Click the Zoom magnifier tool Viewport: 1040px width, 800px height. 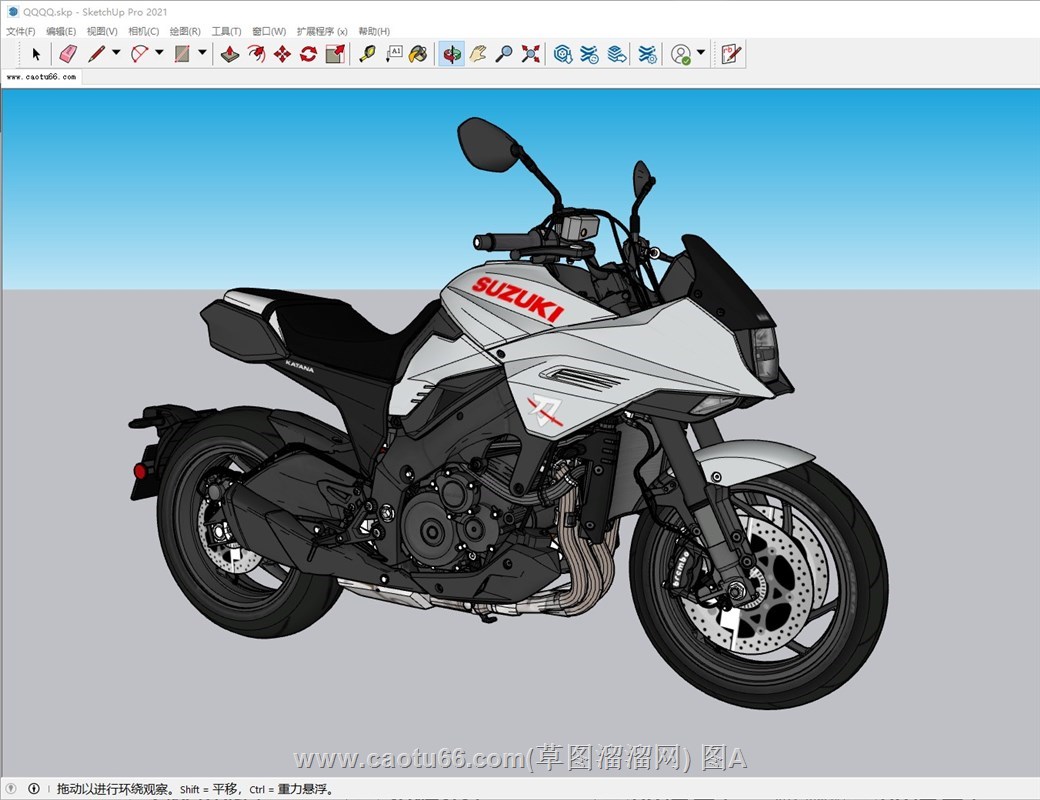tap(505, 54)
